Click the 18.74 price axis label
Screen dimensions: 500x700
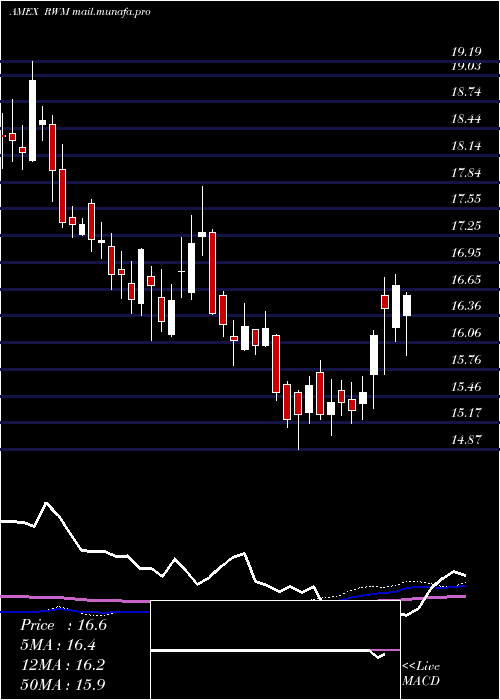466,92
